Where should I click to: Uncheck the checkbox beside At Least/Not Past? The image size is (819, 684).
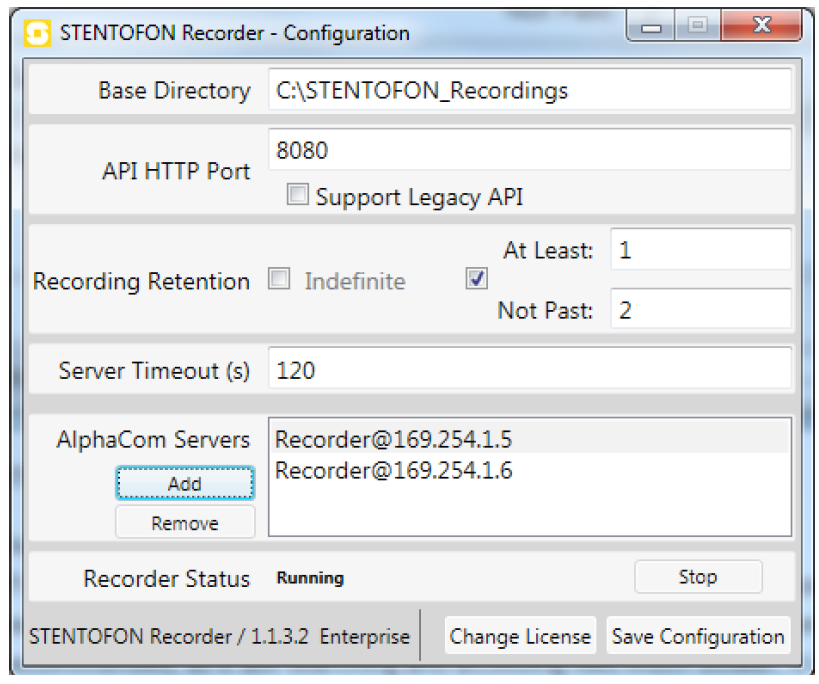coord(476,280)
